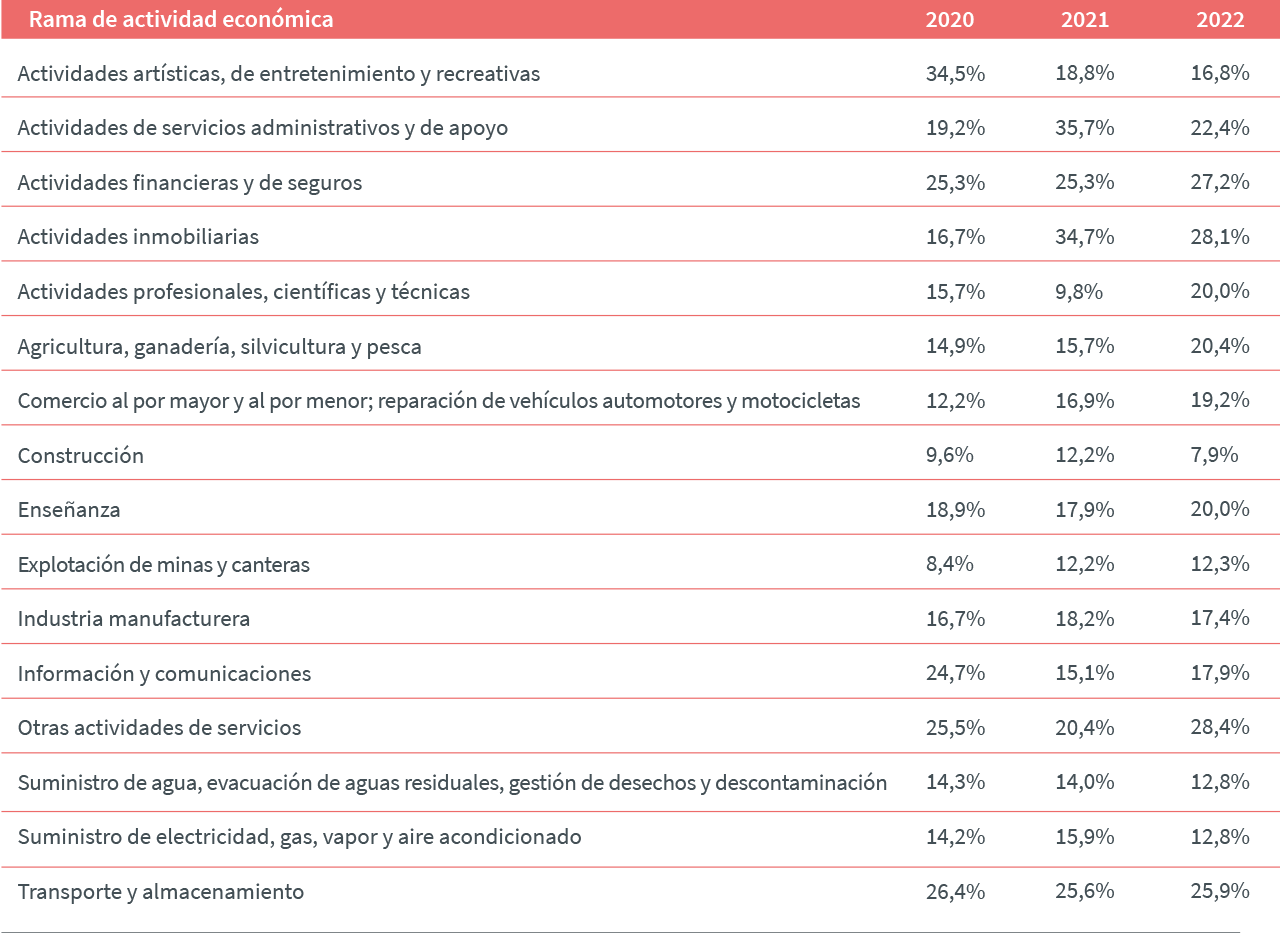Click the 9,8% value for actividades profesionales
The height and width of the screenshot is (933, 1280).
point(1078,292)
